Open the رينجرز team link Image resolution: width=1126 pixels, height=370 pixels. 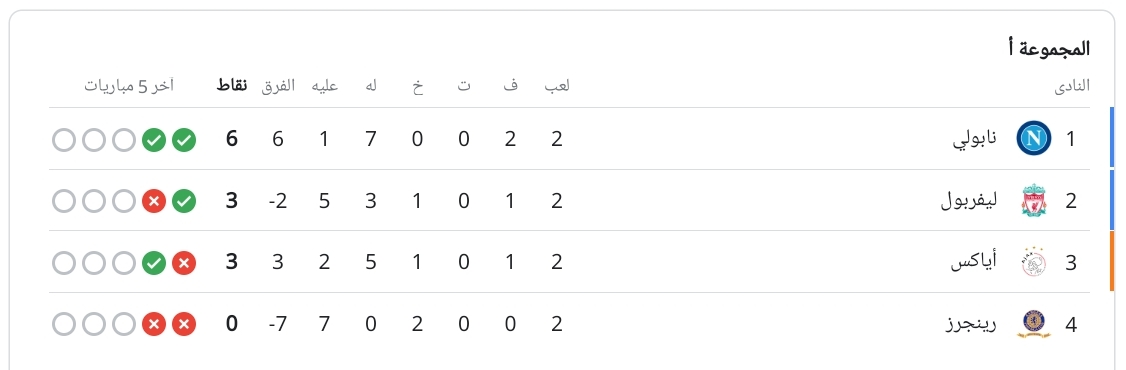pos(971,325)
